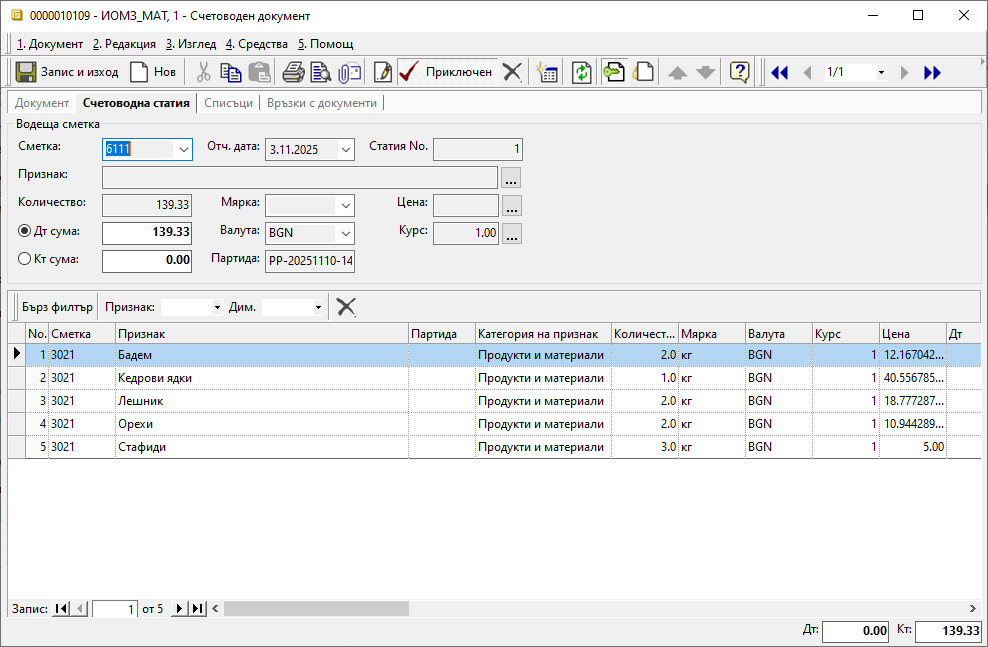
Task: Click the Нов button to create new
Action: click(x=152, y=72)
